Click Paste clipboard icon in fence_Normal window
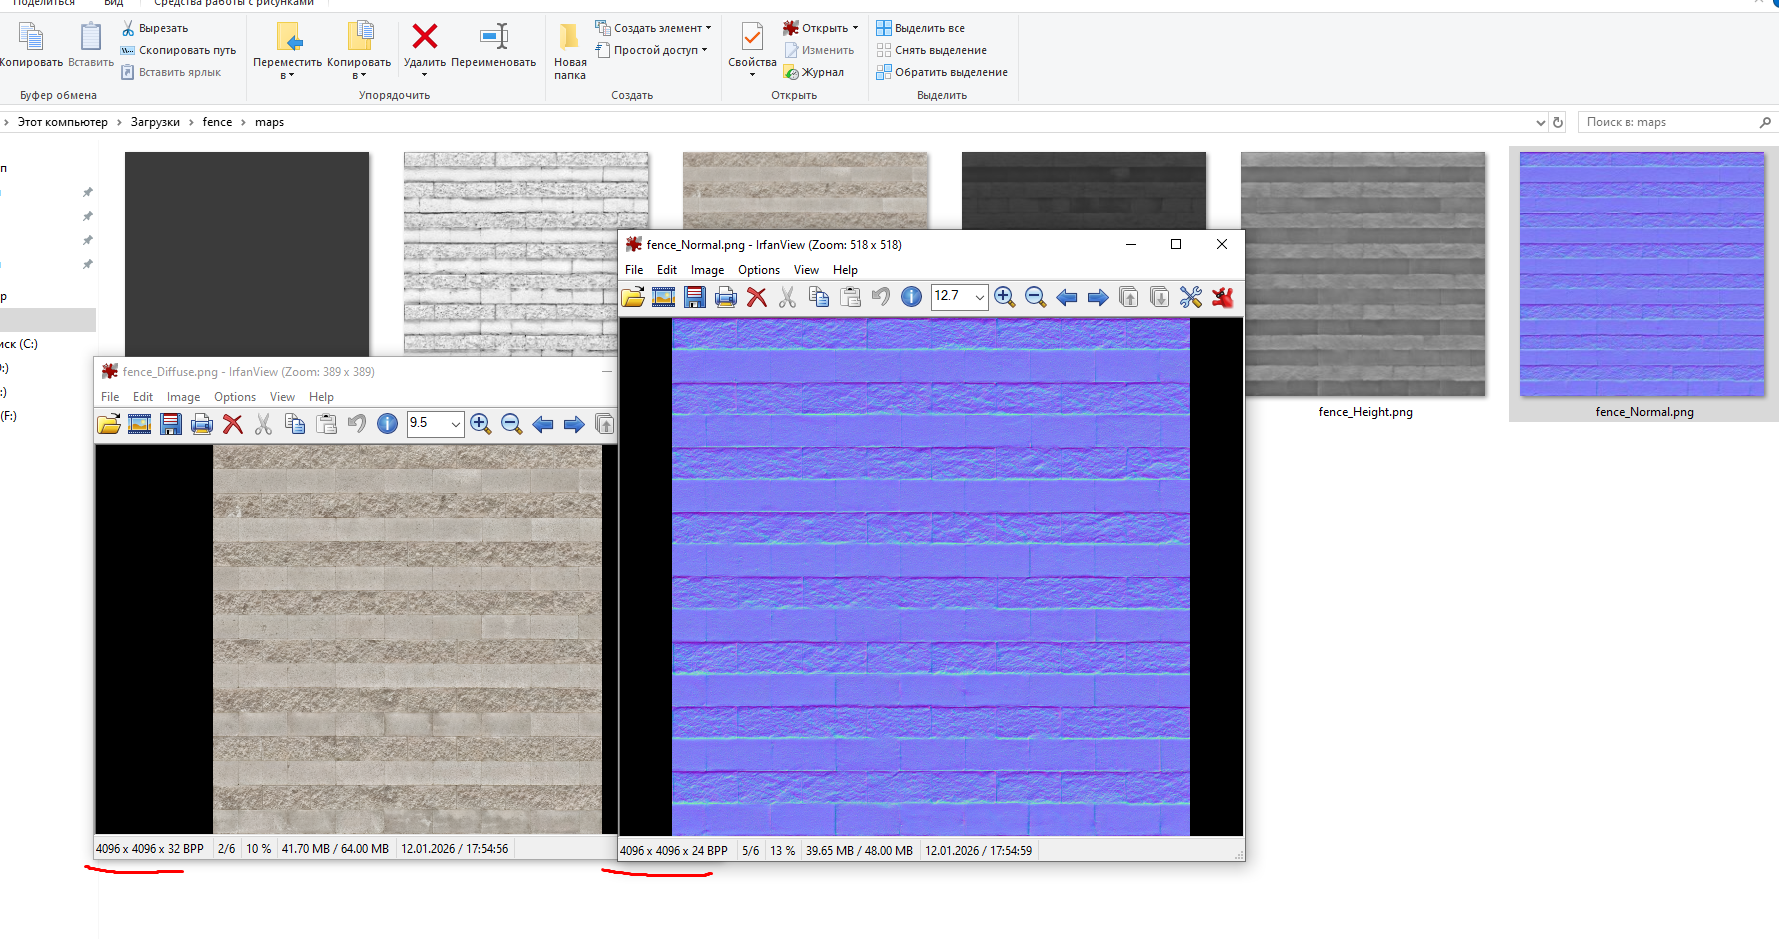Viewport: 1779px width, 939px height. pos(850,297)
